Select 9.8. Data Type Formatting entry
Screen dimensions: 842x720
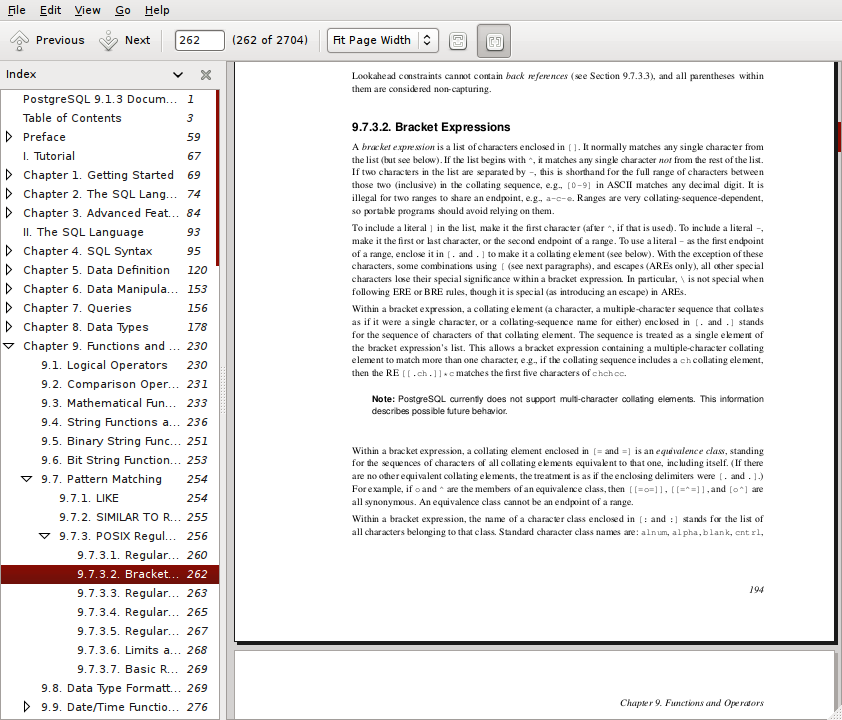[110, 688]
